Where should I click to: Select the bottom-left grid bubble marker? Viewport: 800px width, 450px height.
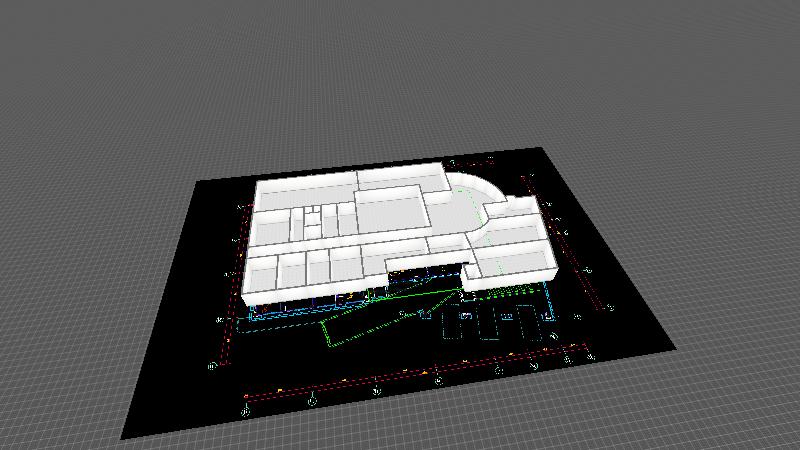[245, 410]
